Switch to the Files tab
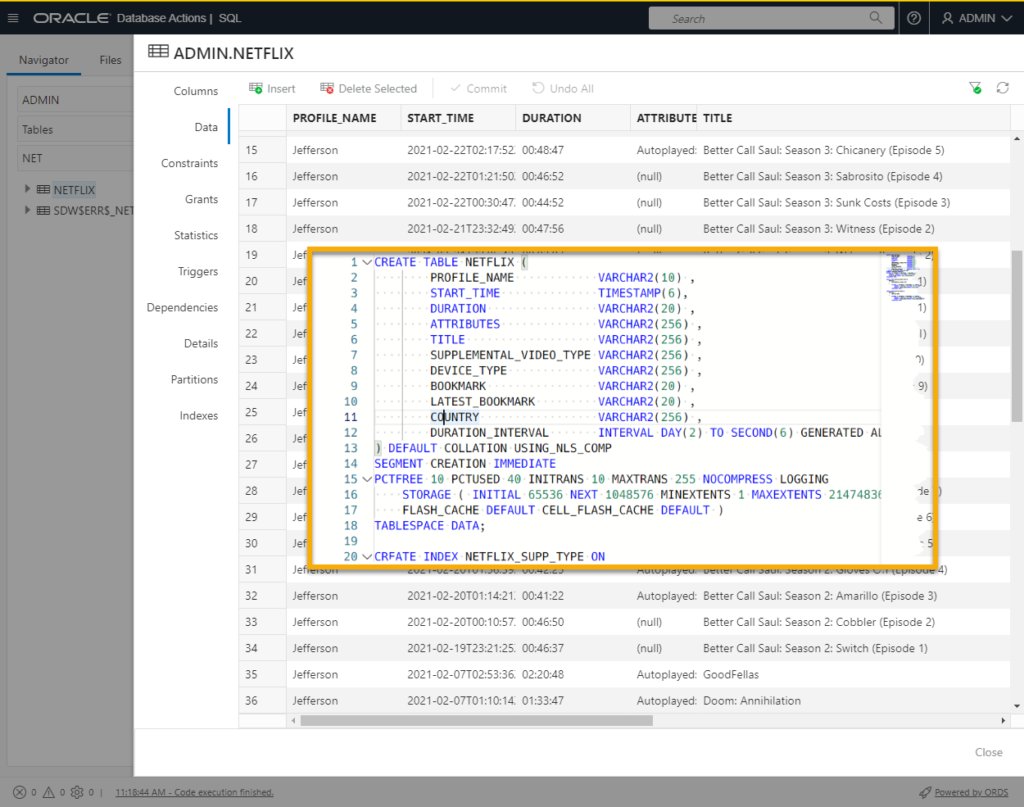The width and height of the screenshot is (1024, 807). pyautogui.click(x=110, y=60)
